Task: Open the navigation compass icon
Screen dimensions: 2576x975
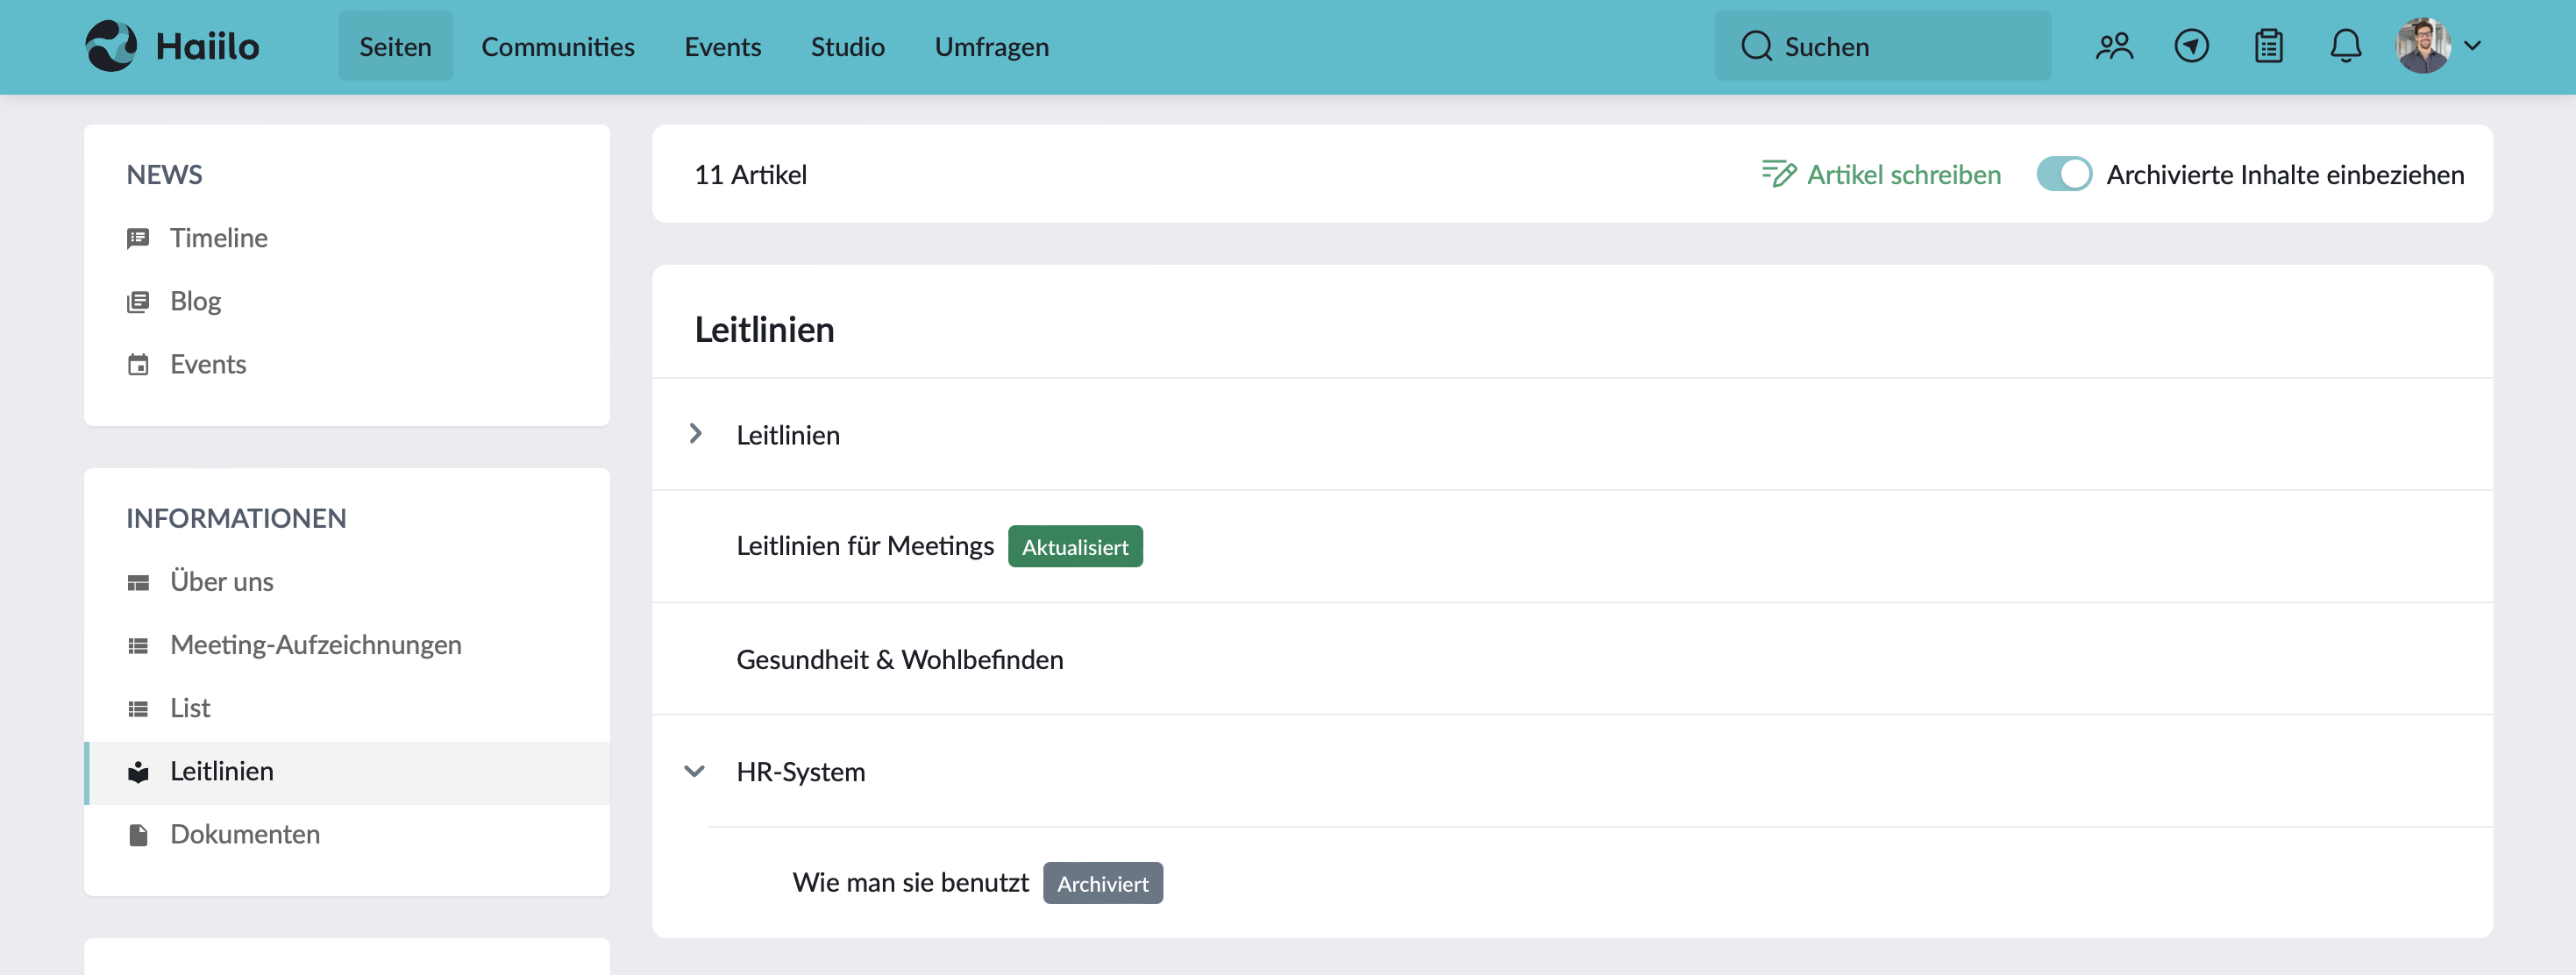Action: [2191, 46]
